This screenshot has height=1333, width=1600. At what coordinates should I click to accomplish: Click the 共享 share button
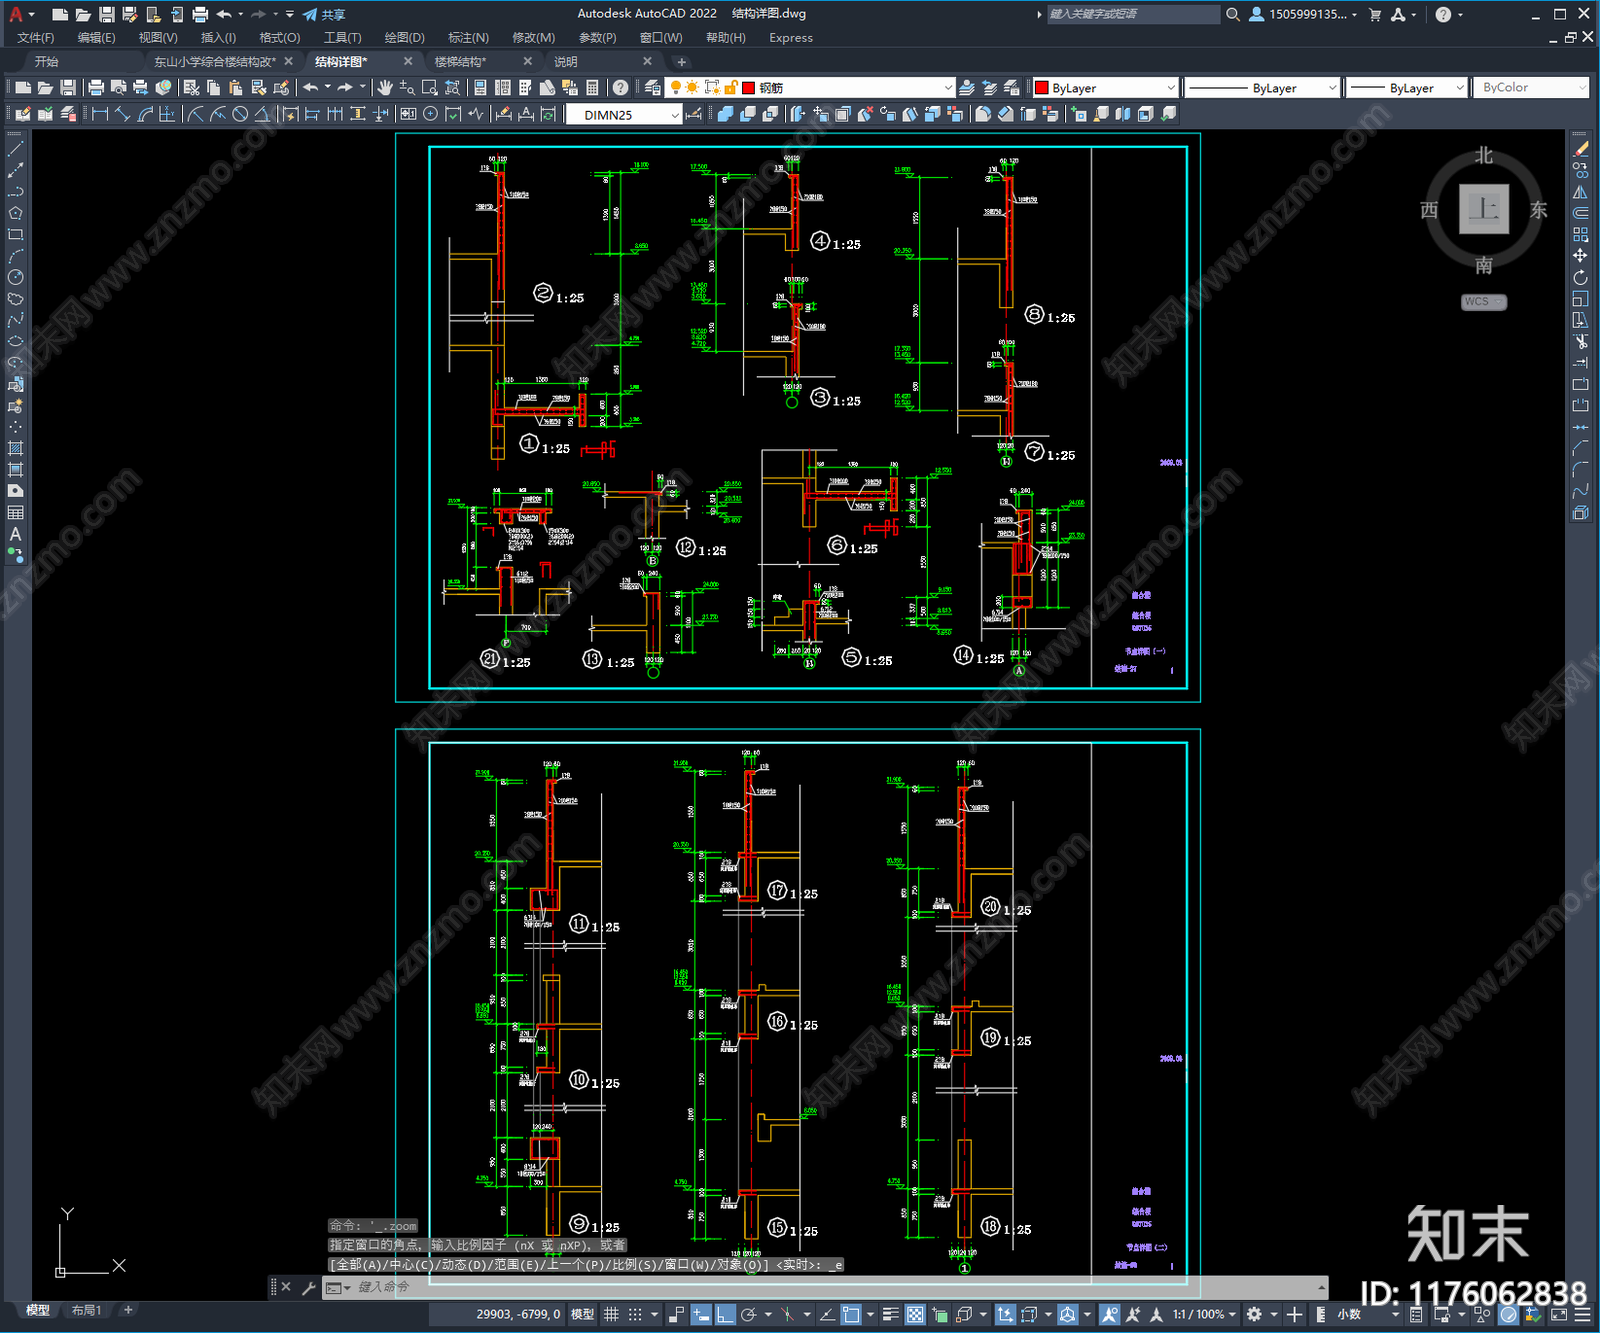[325, 14]
